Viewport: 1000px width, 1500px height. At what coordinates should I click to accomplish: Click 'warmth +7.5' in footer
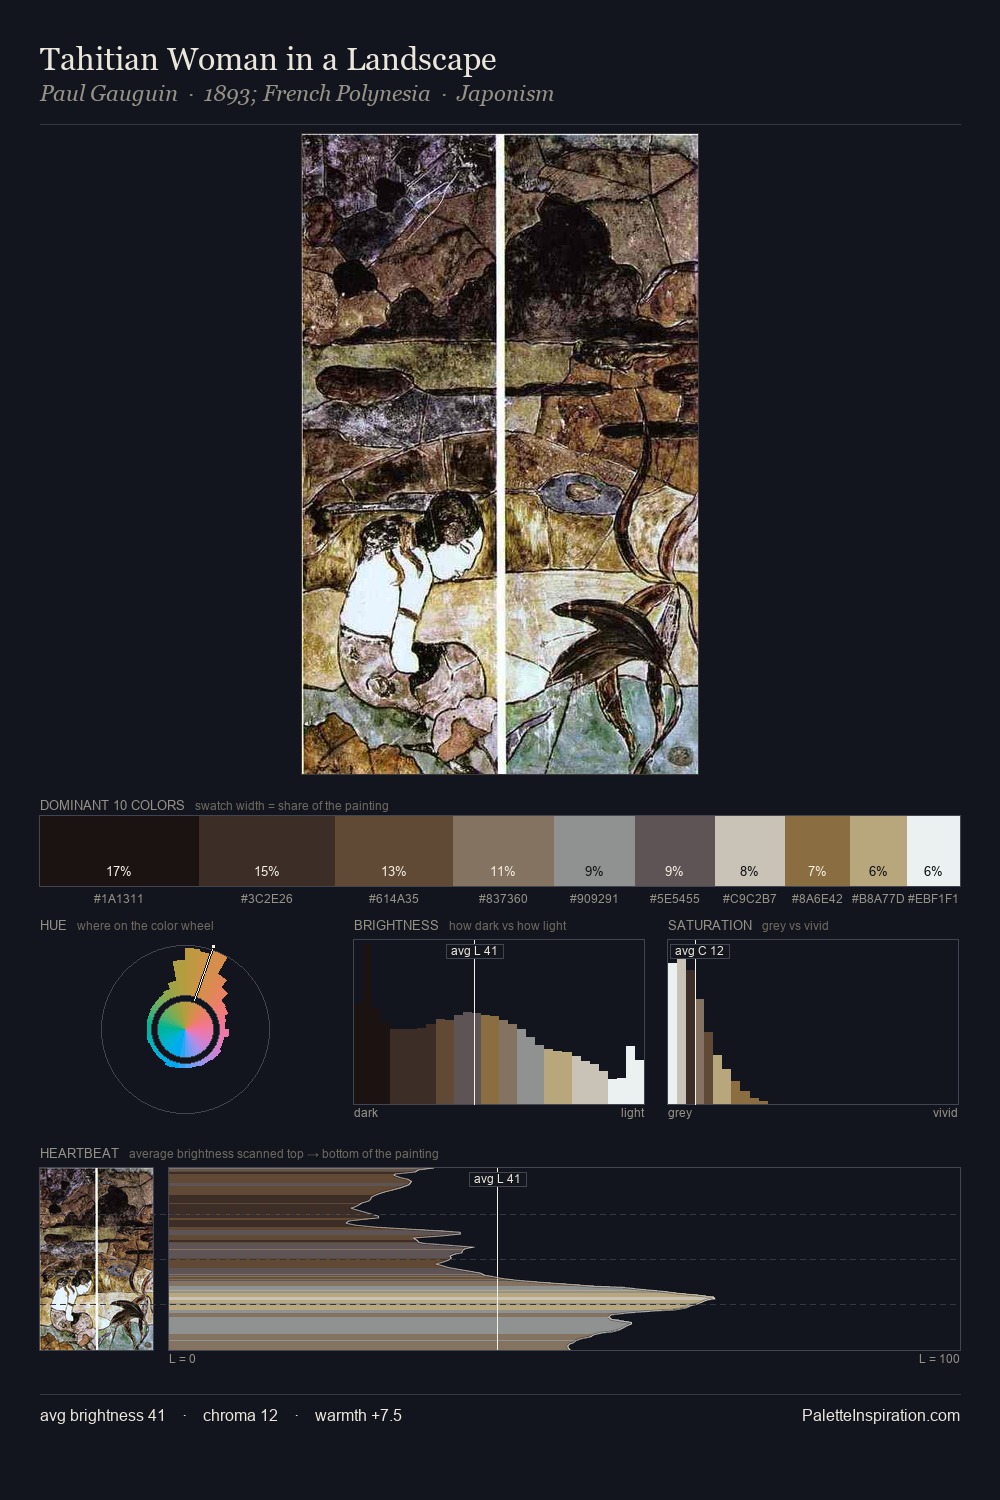pyautogui.click(x=358, y=1415)
